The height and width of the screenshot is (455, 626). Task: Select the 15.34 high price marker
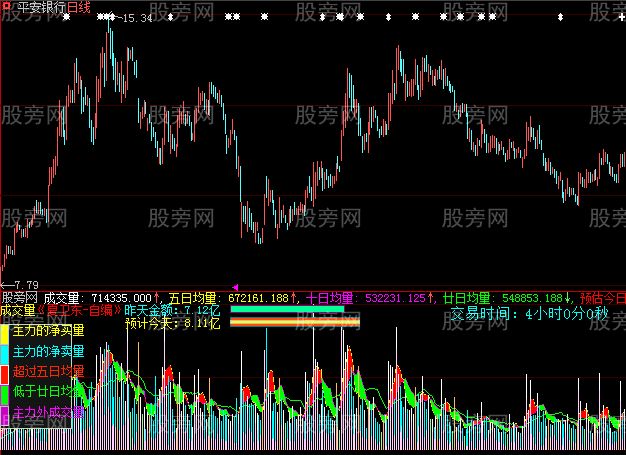click(x=136, y=18)
